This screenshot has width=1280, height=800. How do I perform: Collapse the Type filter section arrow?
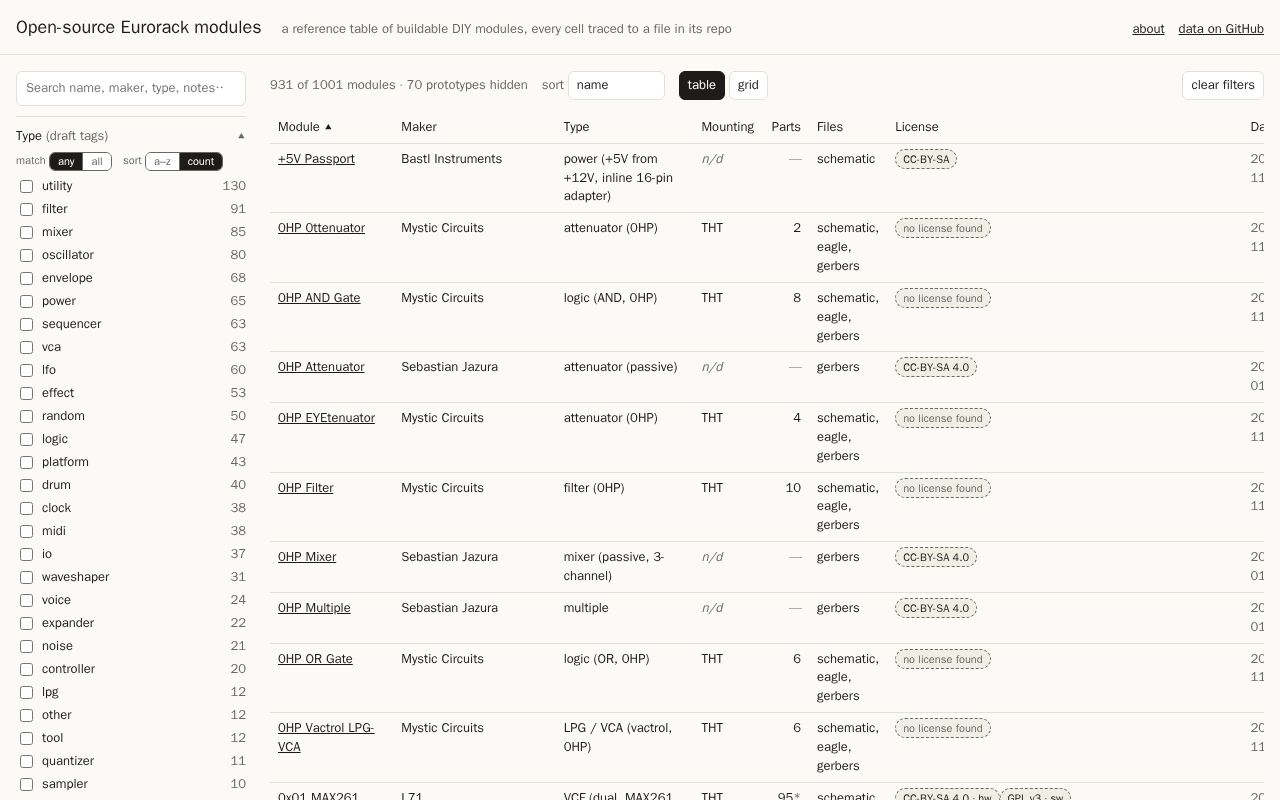pyautogui.click(x=241, y=136)
